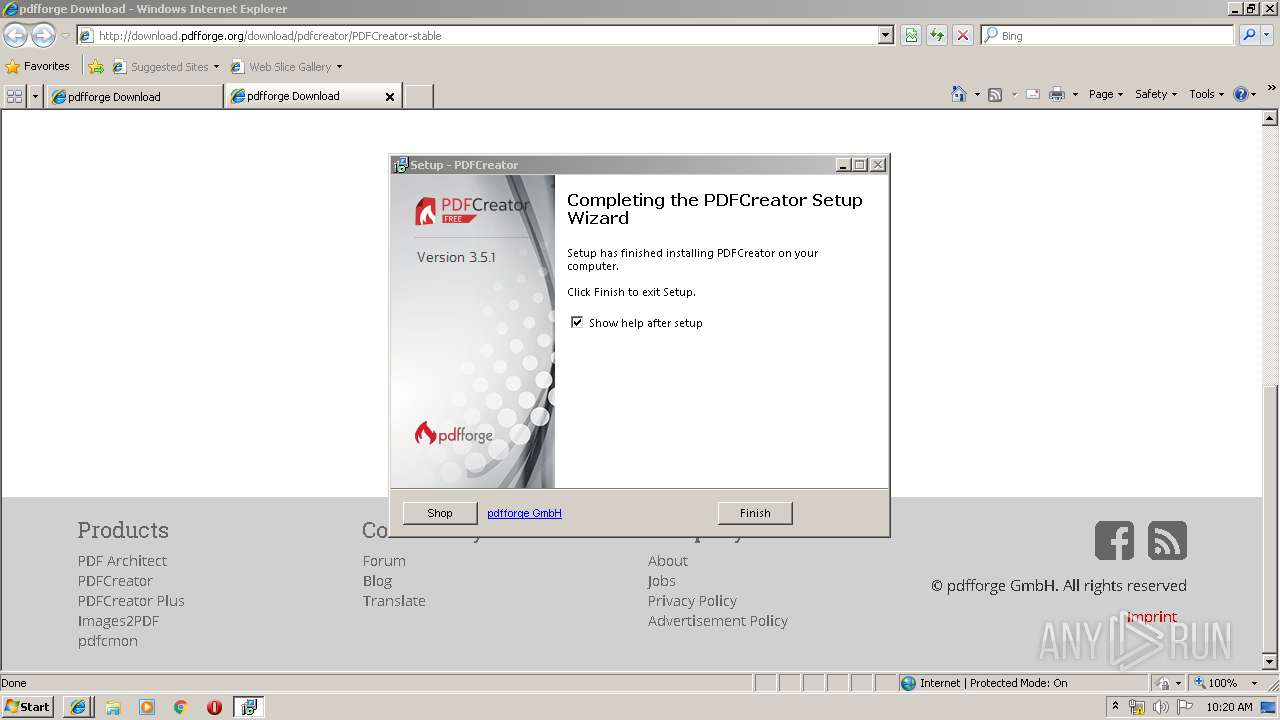Print the page with the printer icon
Screen dimensions: 1280x720
pyautogui.click(x=1057, y=94)
